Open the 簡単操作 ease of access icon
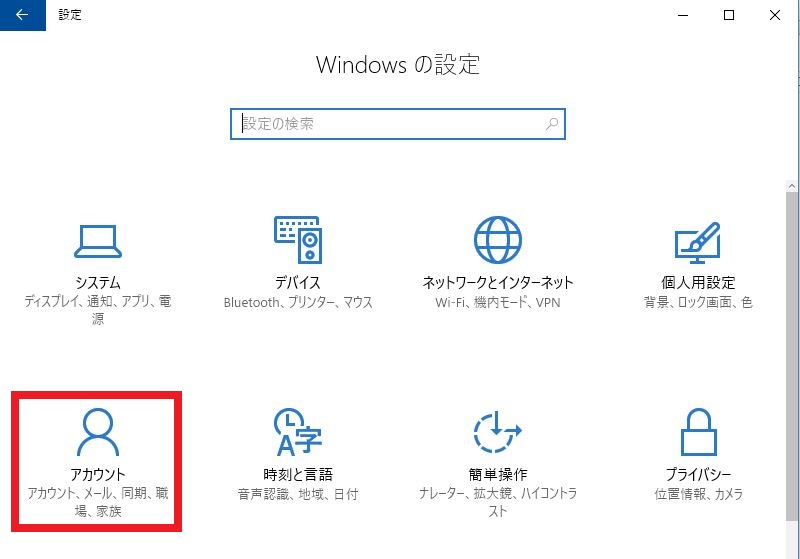The image size is (800, 559). click(497, 432)
